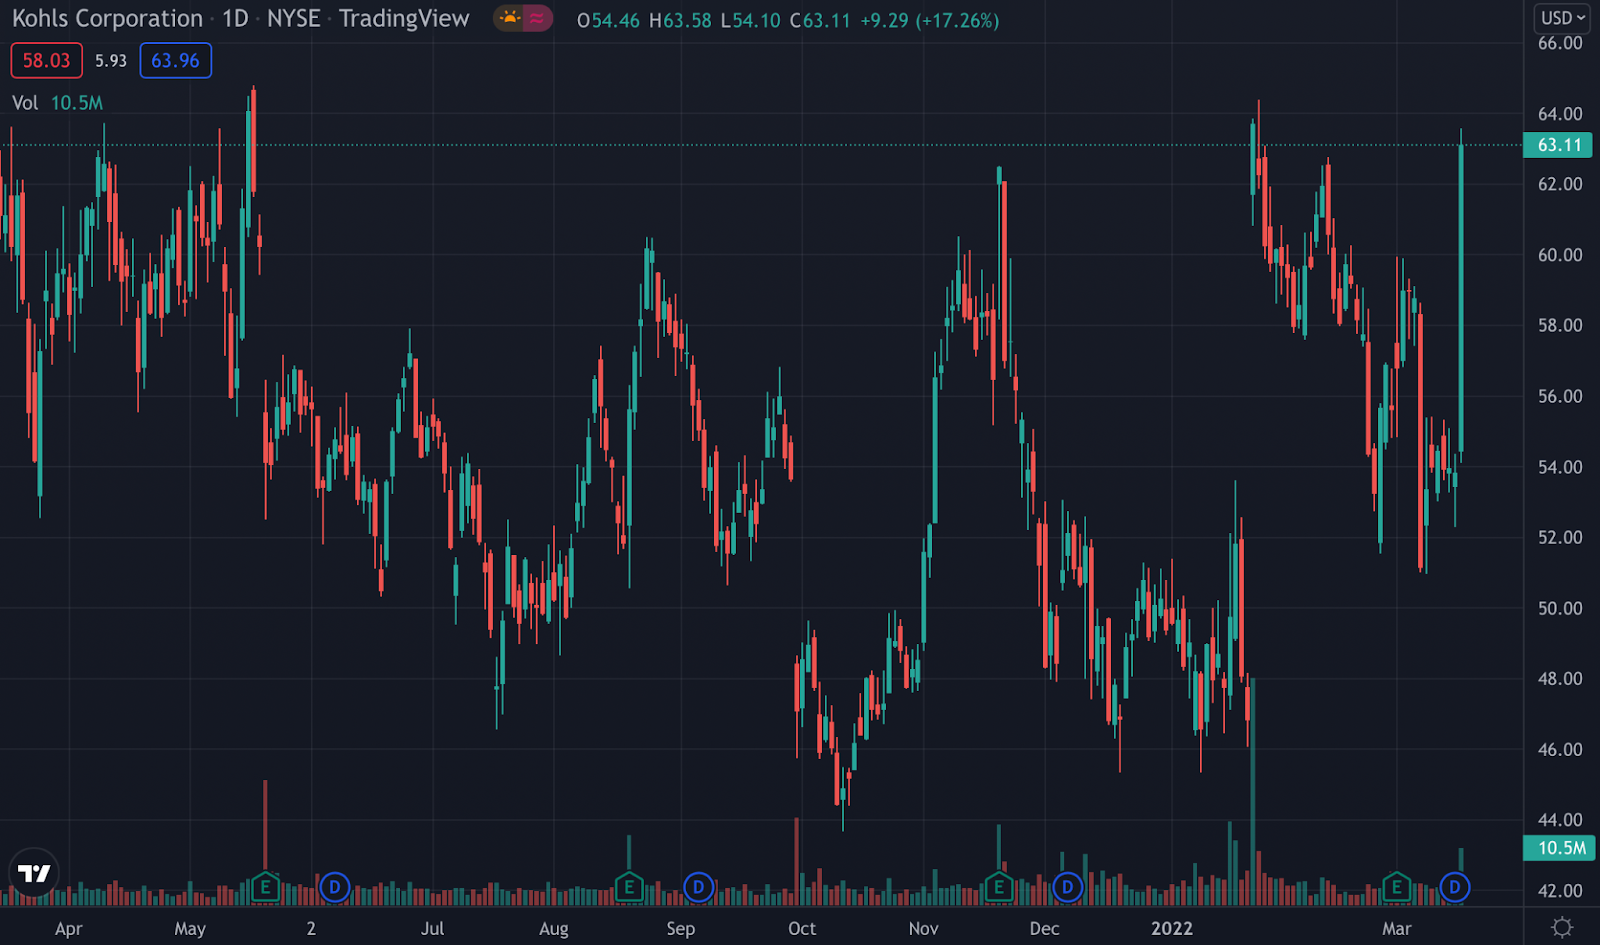Click the 60.00 price scale label

pos(1560,255)
